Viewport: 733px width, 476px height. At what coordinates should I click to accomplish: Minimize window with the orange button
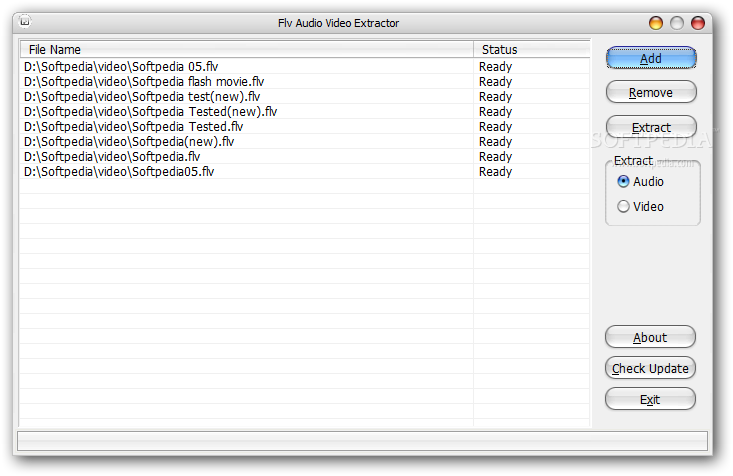656,22
